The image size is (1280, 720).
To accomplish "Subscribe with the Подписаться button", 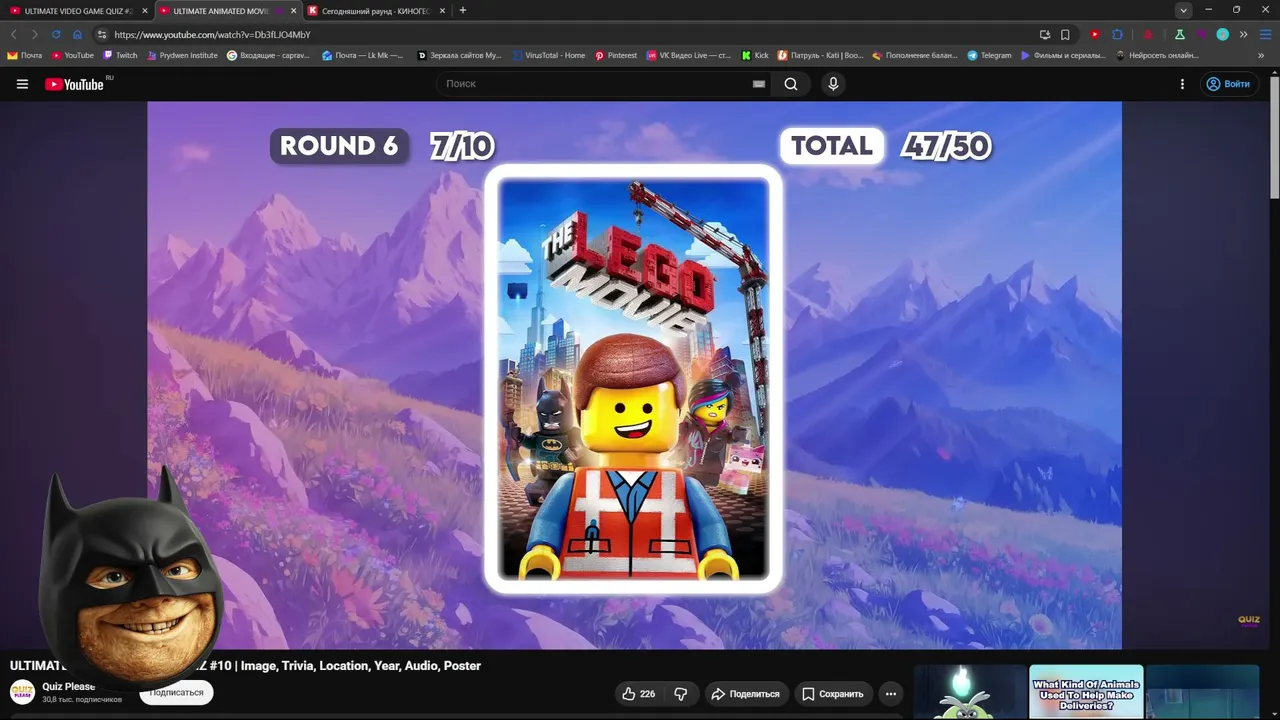I will click(x=176, y=692).
